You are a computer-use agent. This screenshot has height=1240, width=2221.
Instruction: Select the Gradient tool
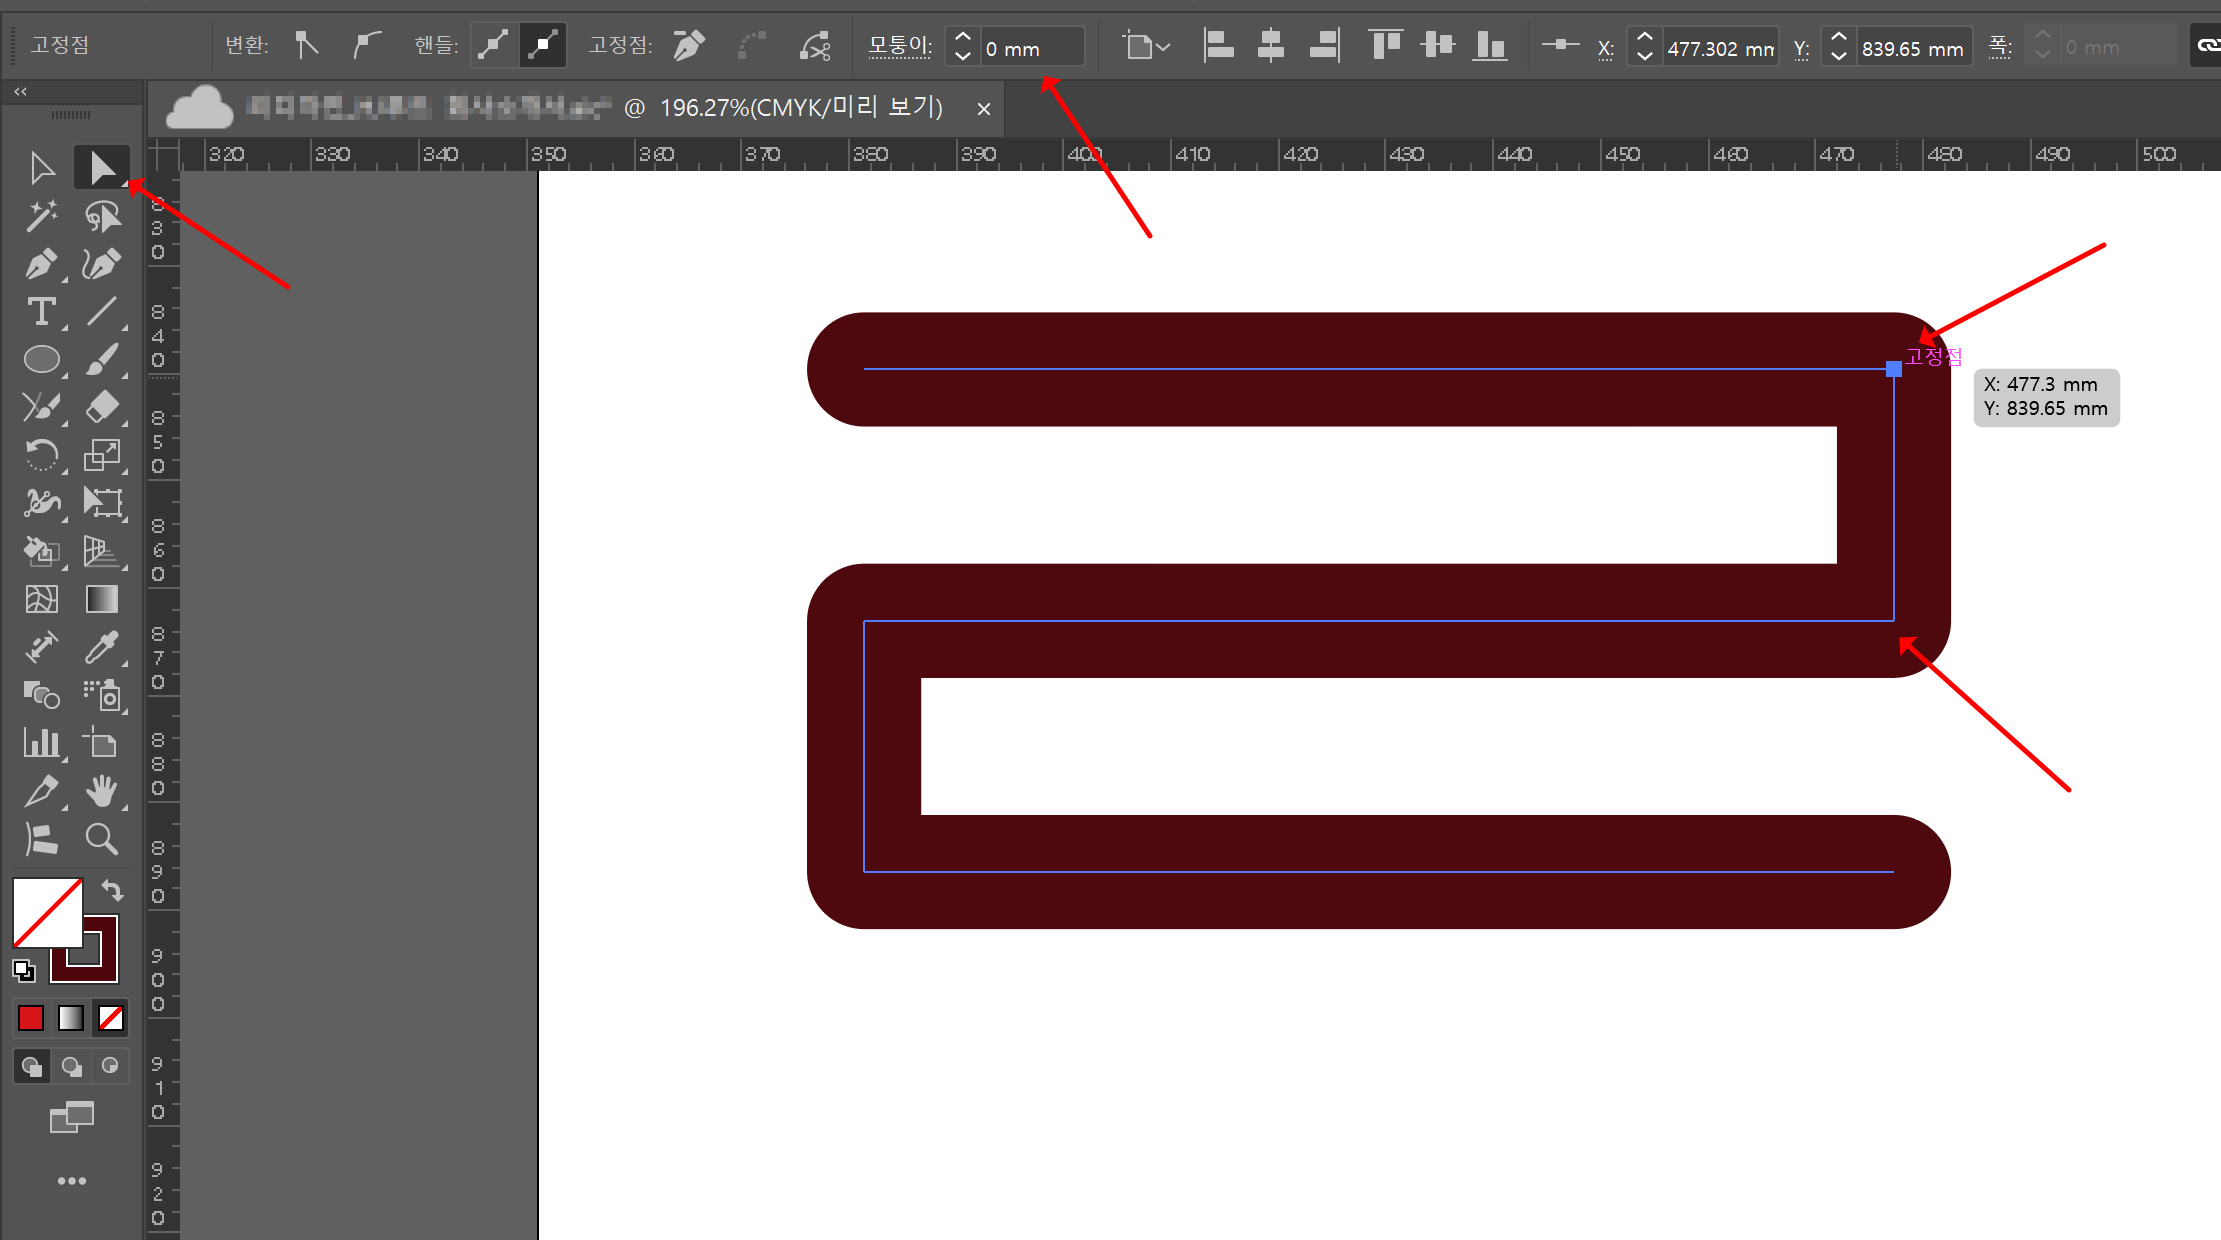pyautogui.click(x=102, y=599)
